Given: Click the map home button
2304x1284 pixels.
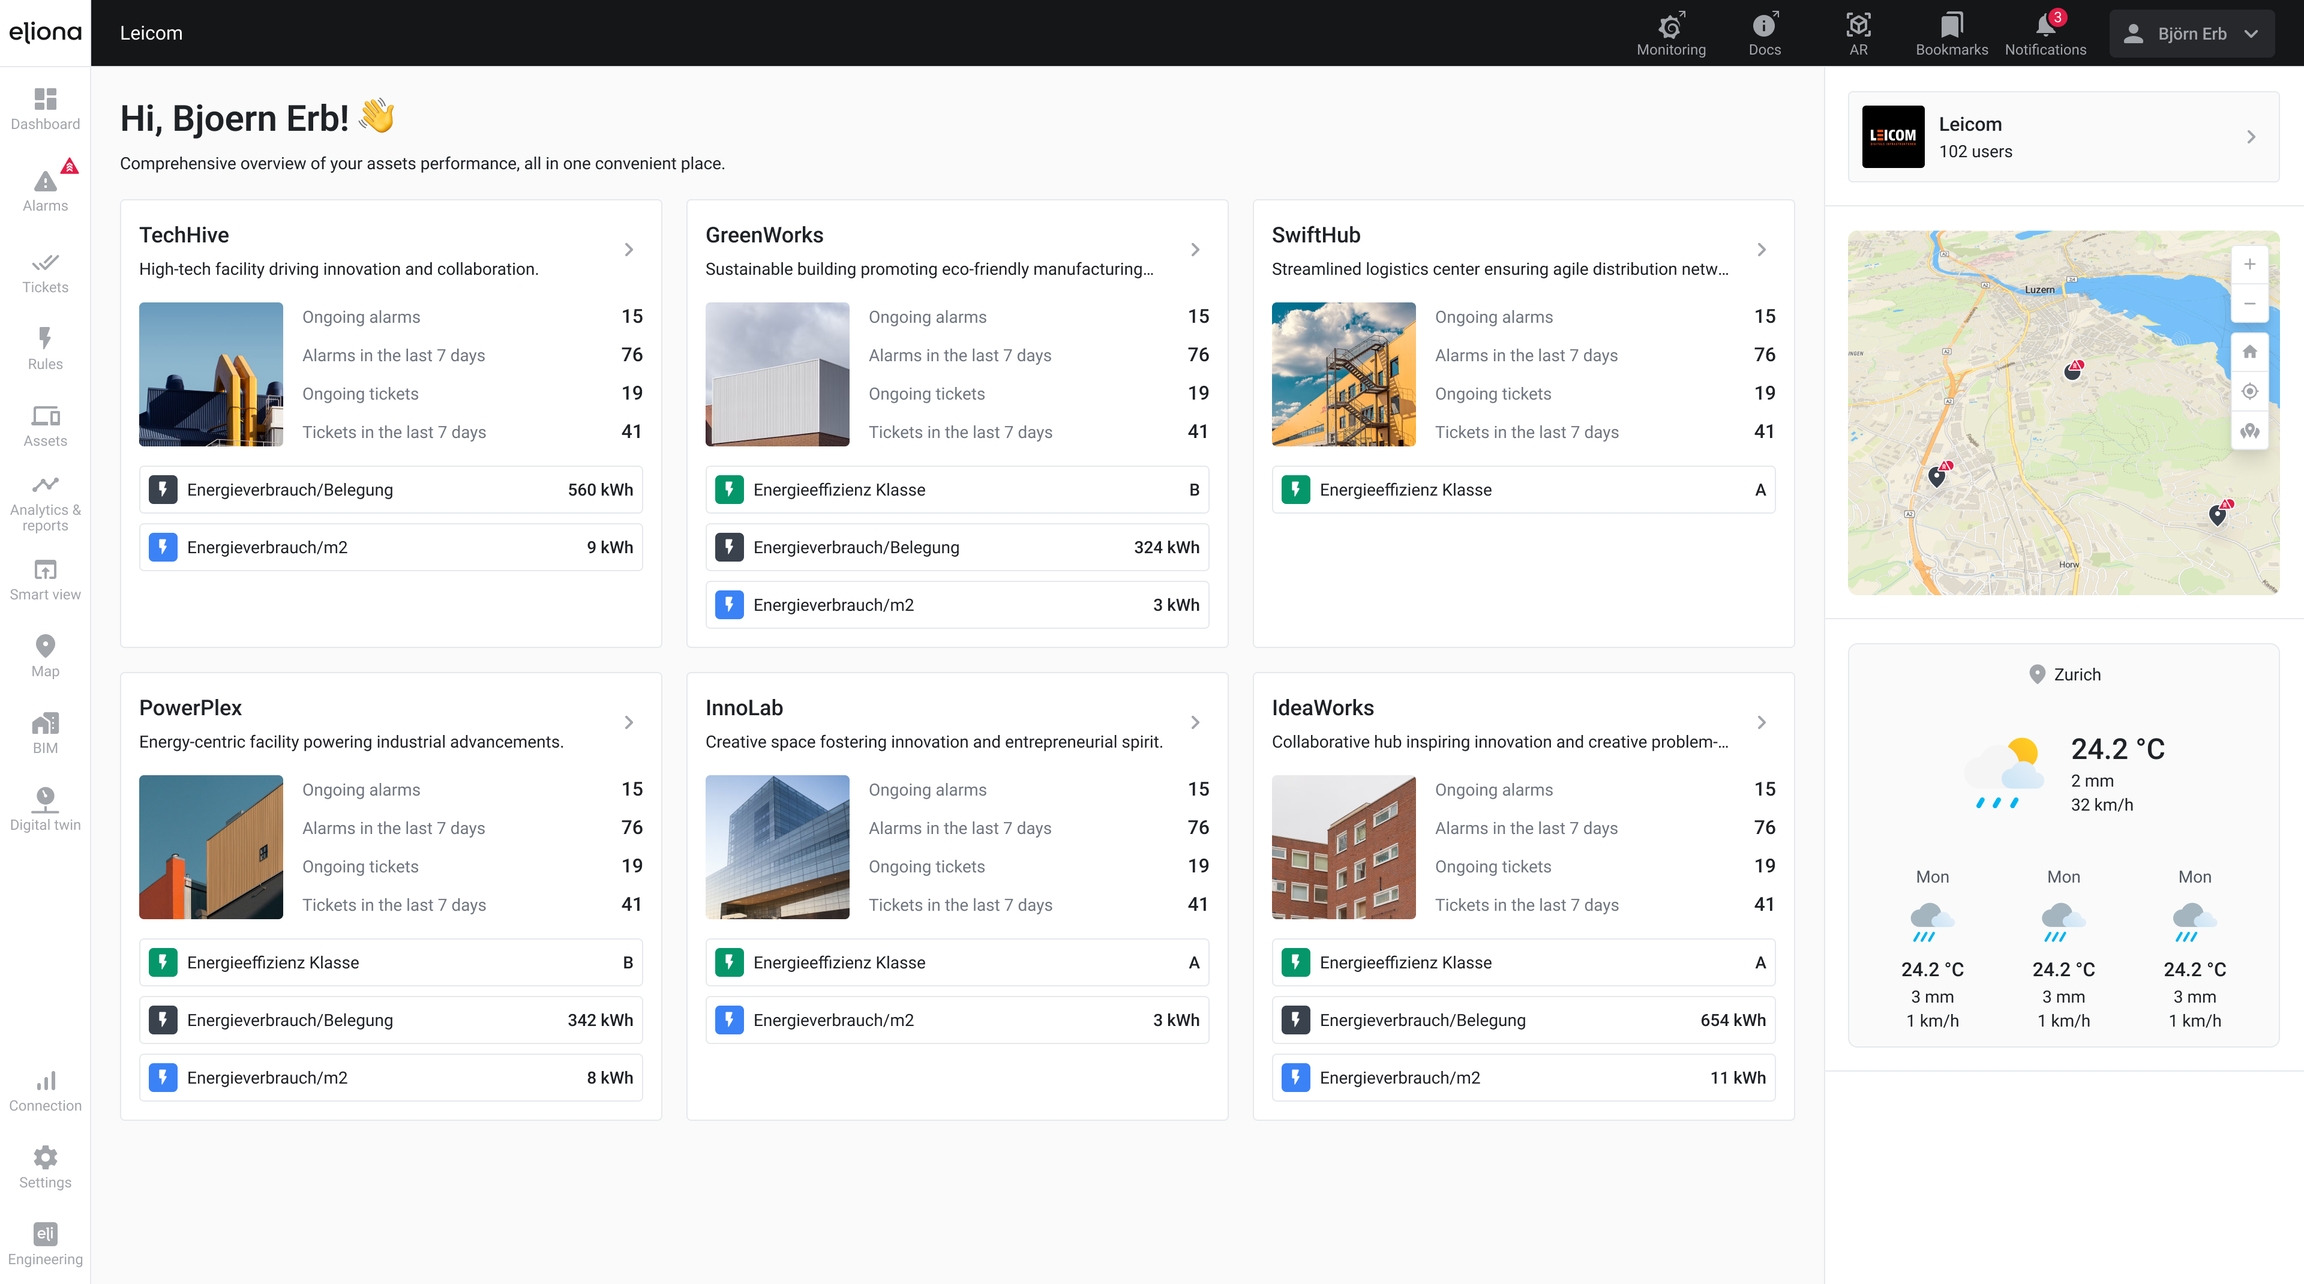Looking at the screenshot, I should point(2249,352).
